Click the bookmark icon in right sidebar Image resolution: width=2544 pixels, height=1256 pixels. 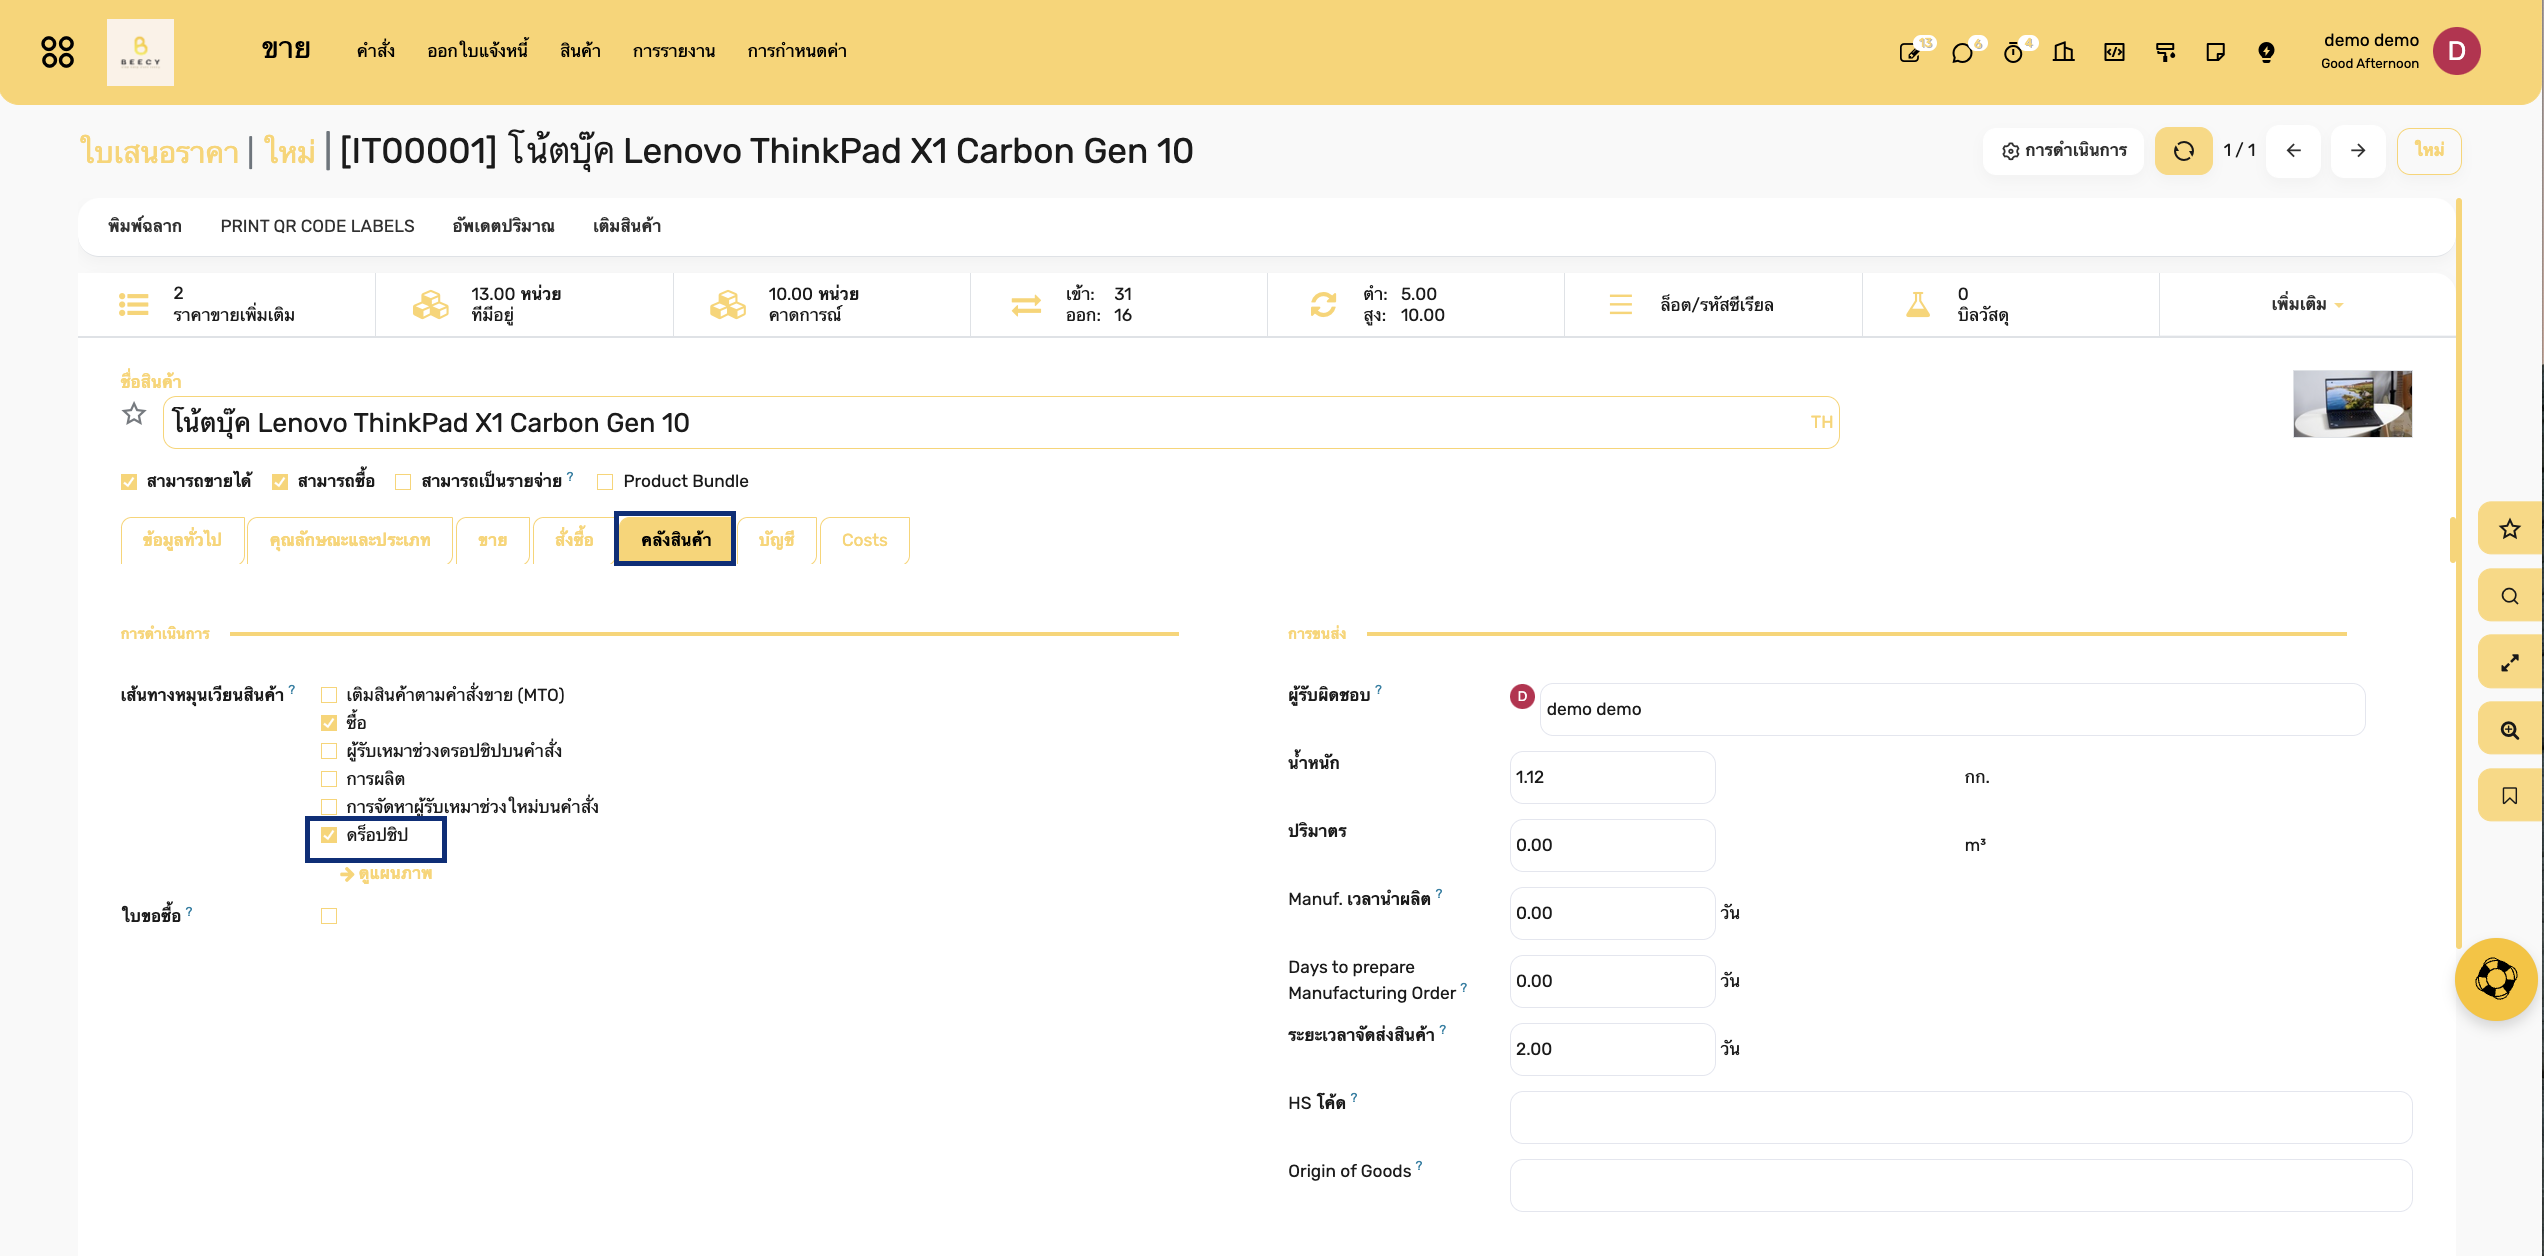coord(2510,796)
